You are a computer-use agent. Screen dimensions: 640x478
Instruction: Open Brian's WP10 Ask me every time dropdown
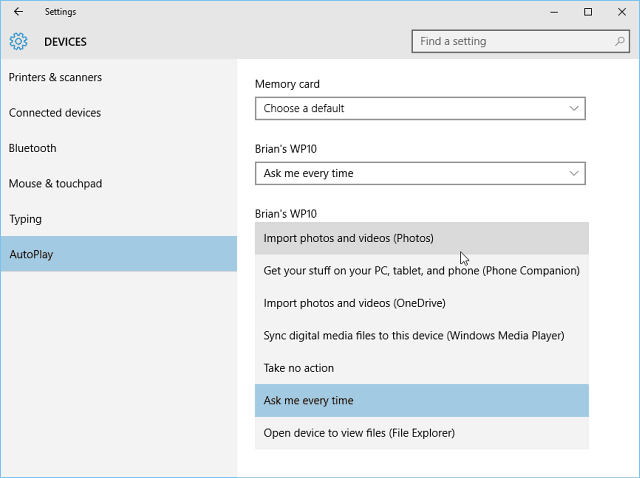pos(420,173)
